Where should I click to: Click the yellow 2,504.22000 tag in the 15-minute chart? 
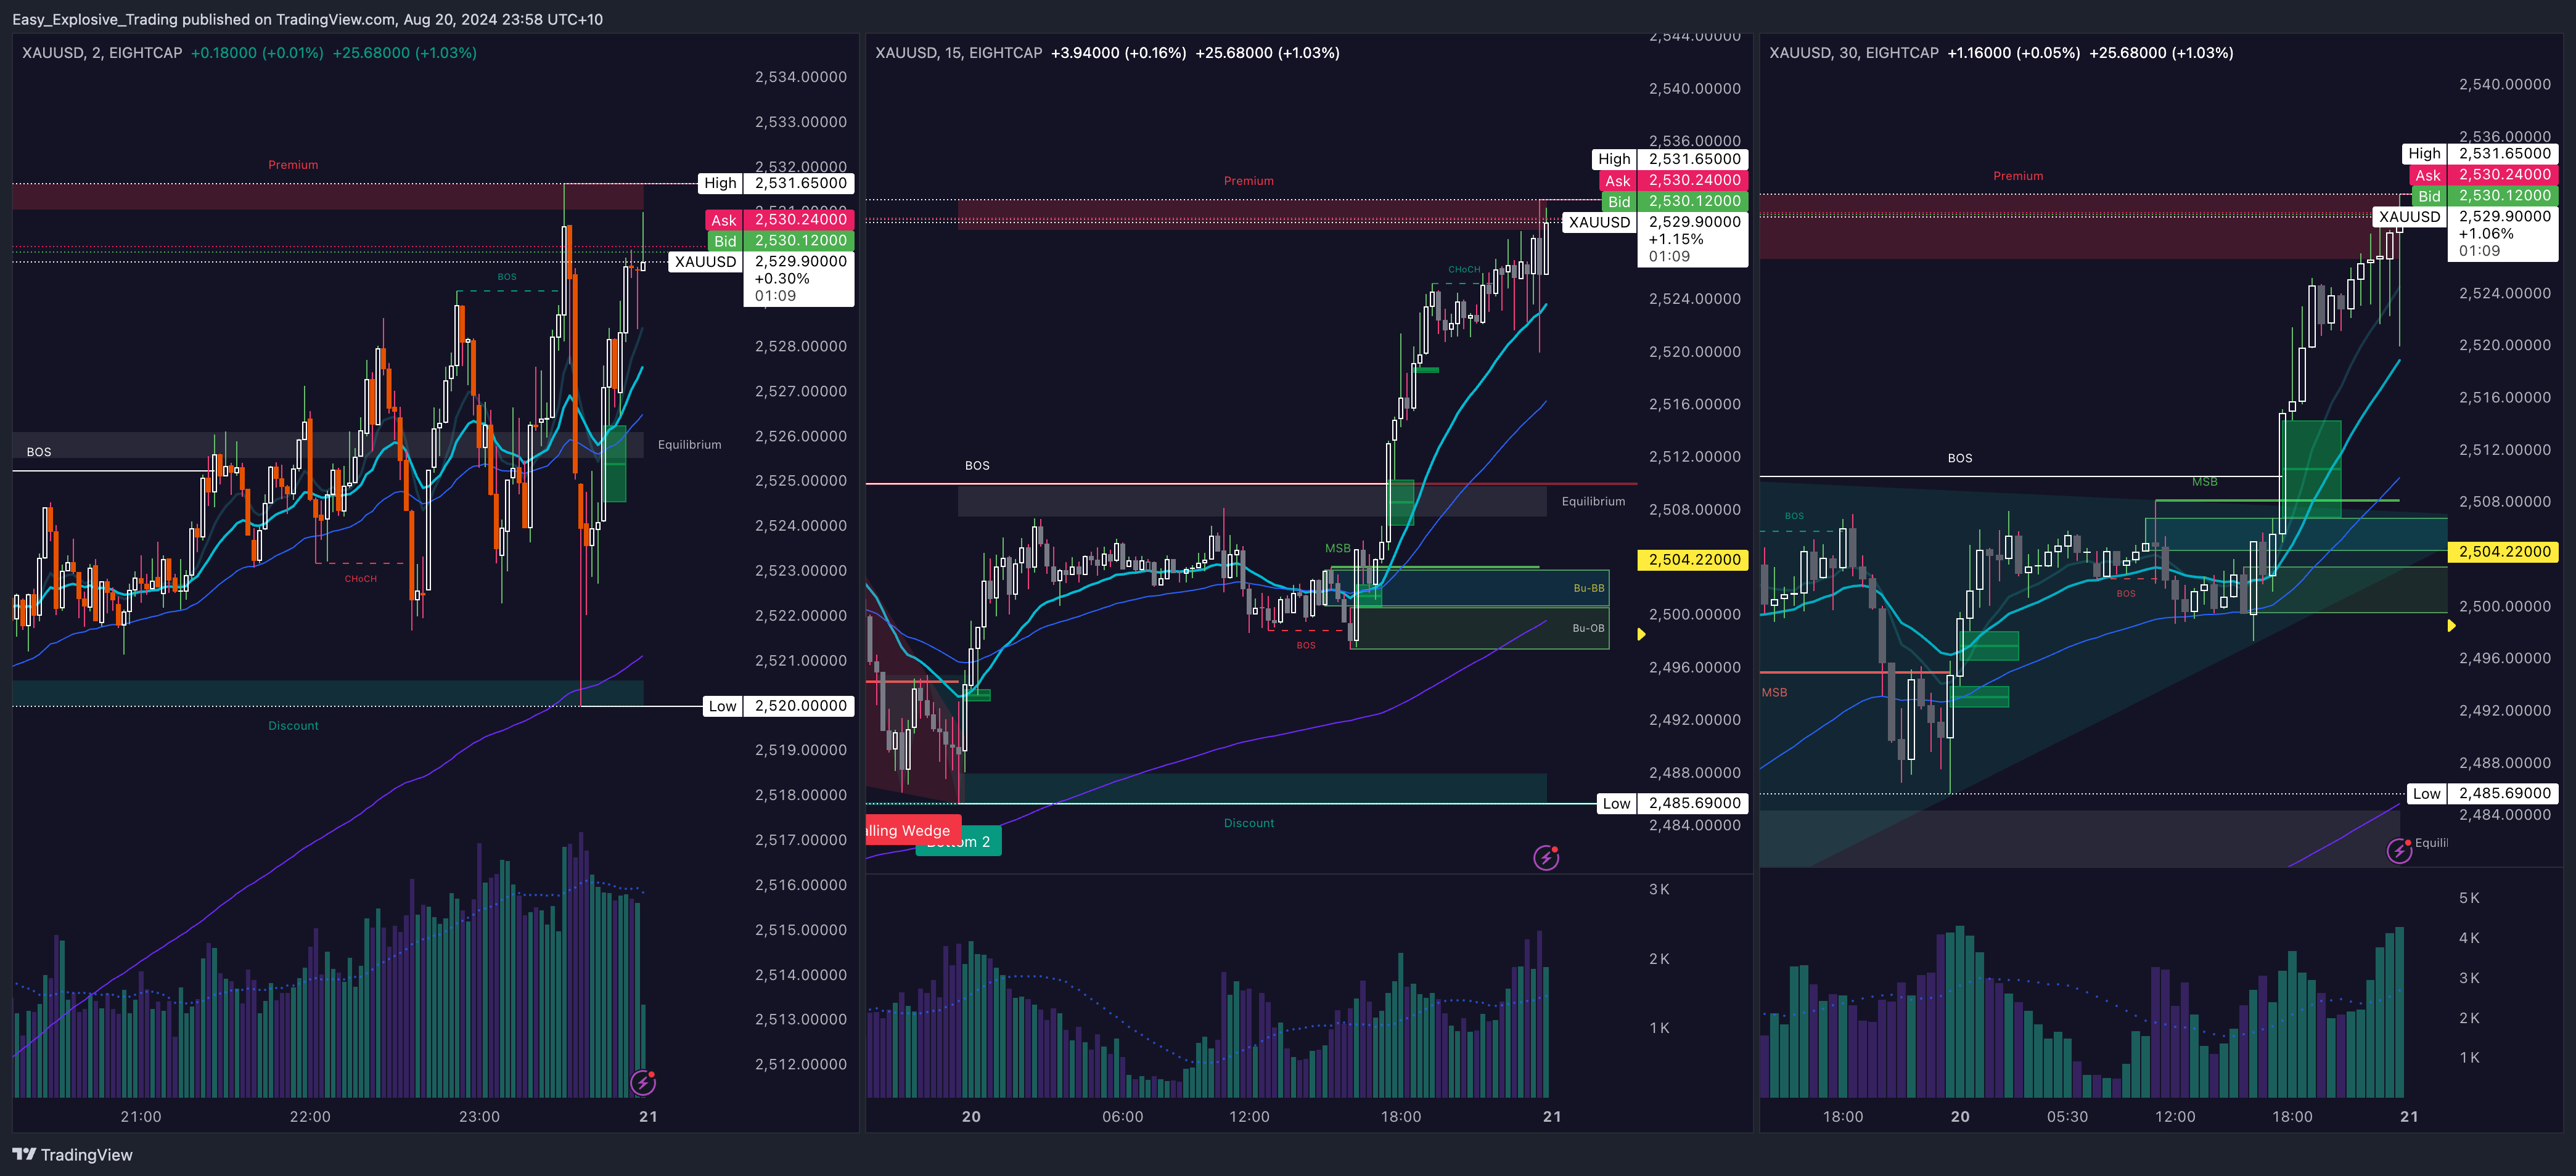(x=1693, y=560)
